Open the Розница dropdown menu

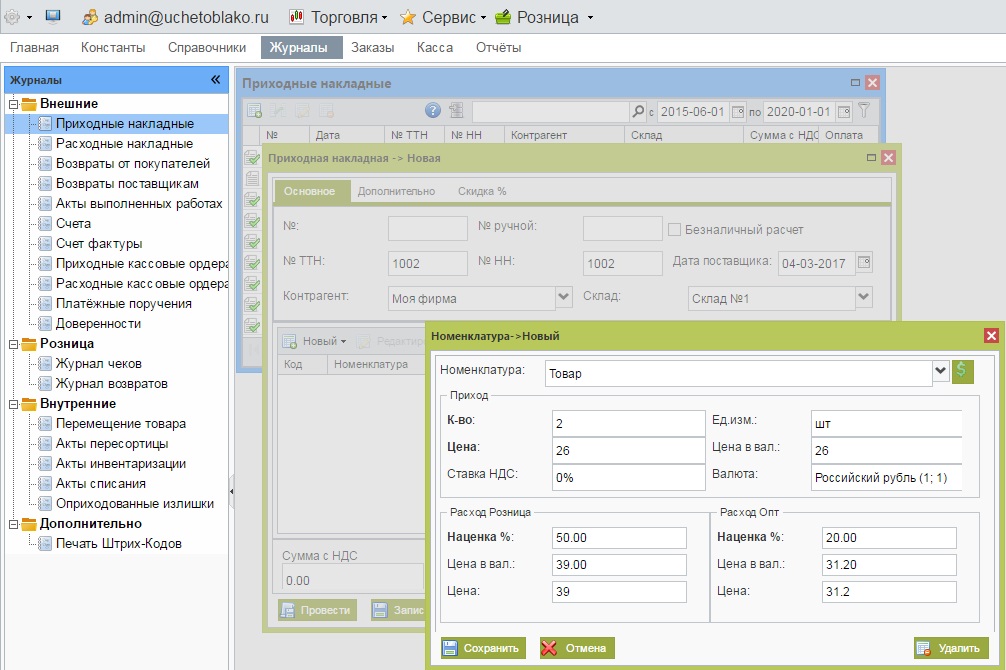tap(544, 17)
